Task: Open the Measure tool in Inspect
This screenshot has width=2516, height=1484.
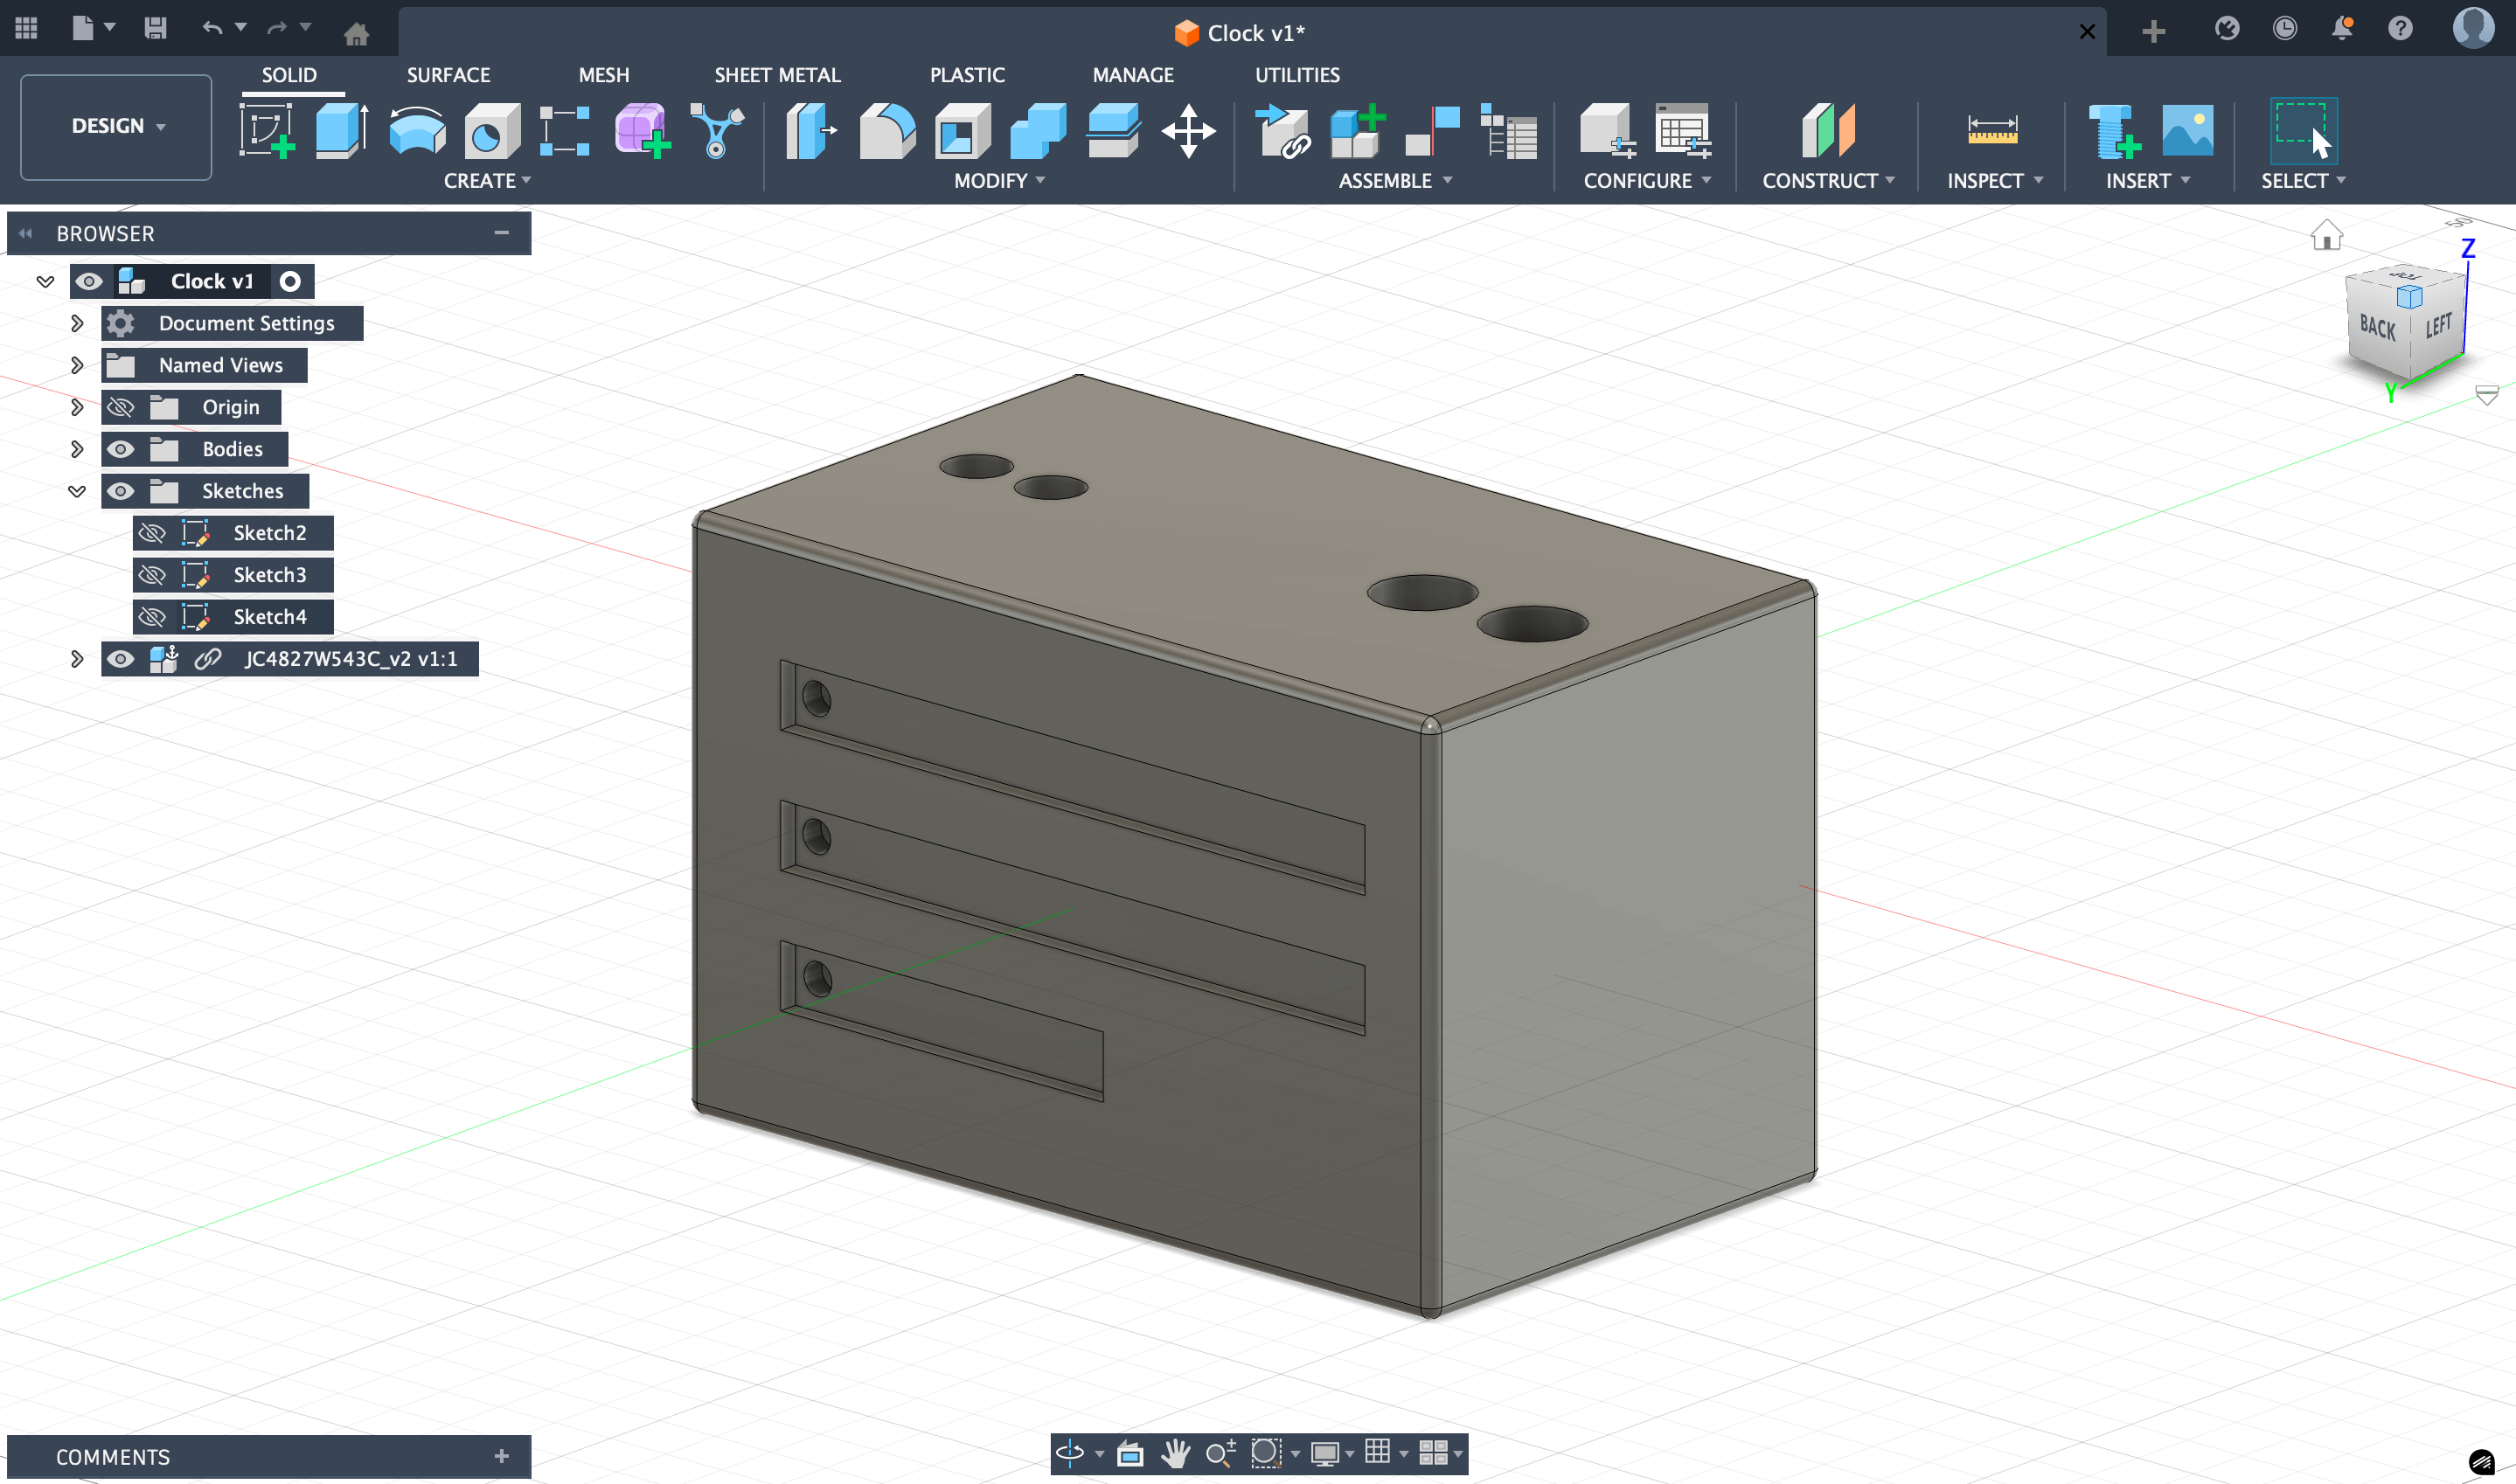Action: (1991, 131)
